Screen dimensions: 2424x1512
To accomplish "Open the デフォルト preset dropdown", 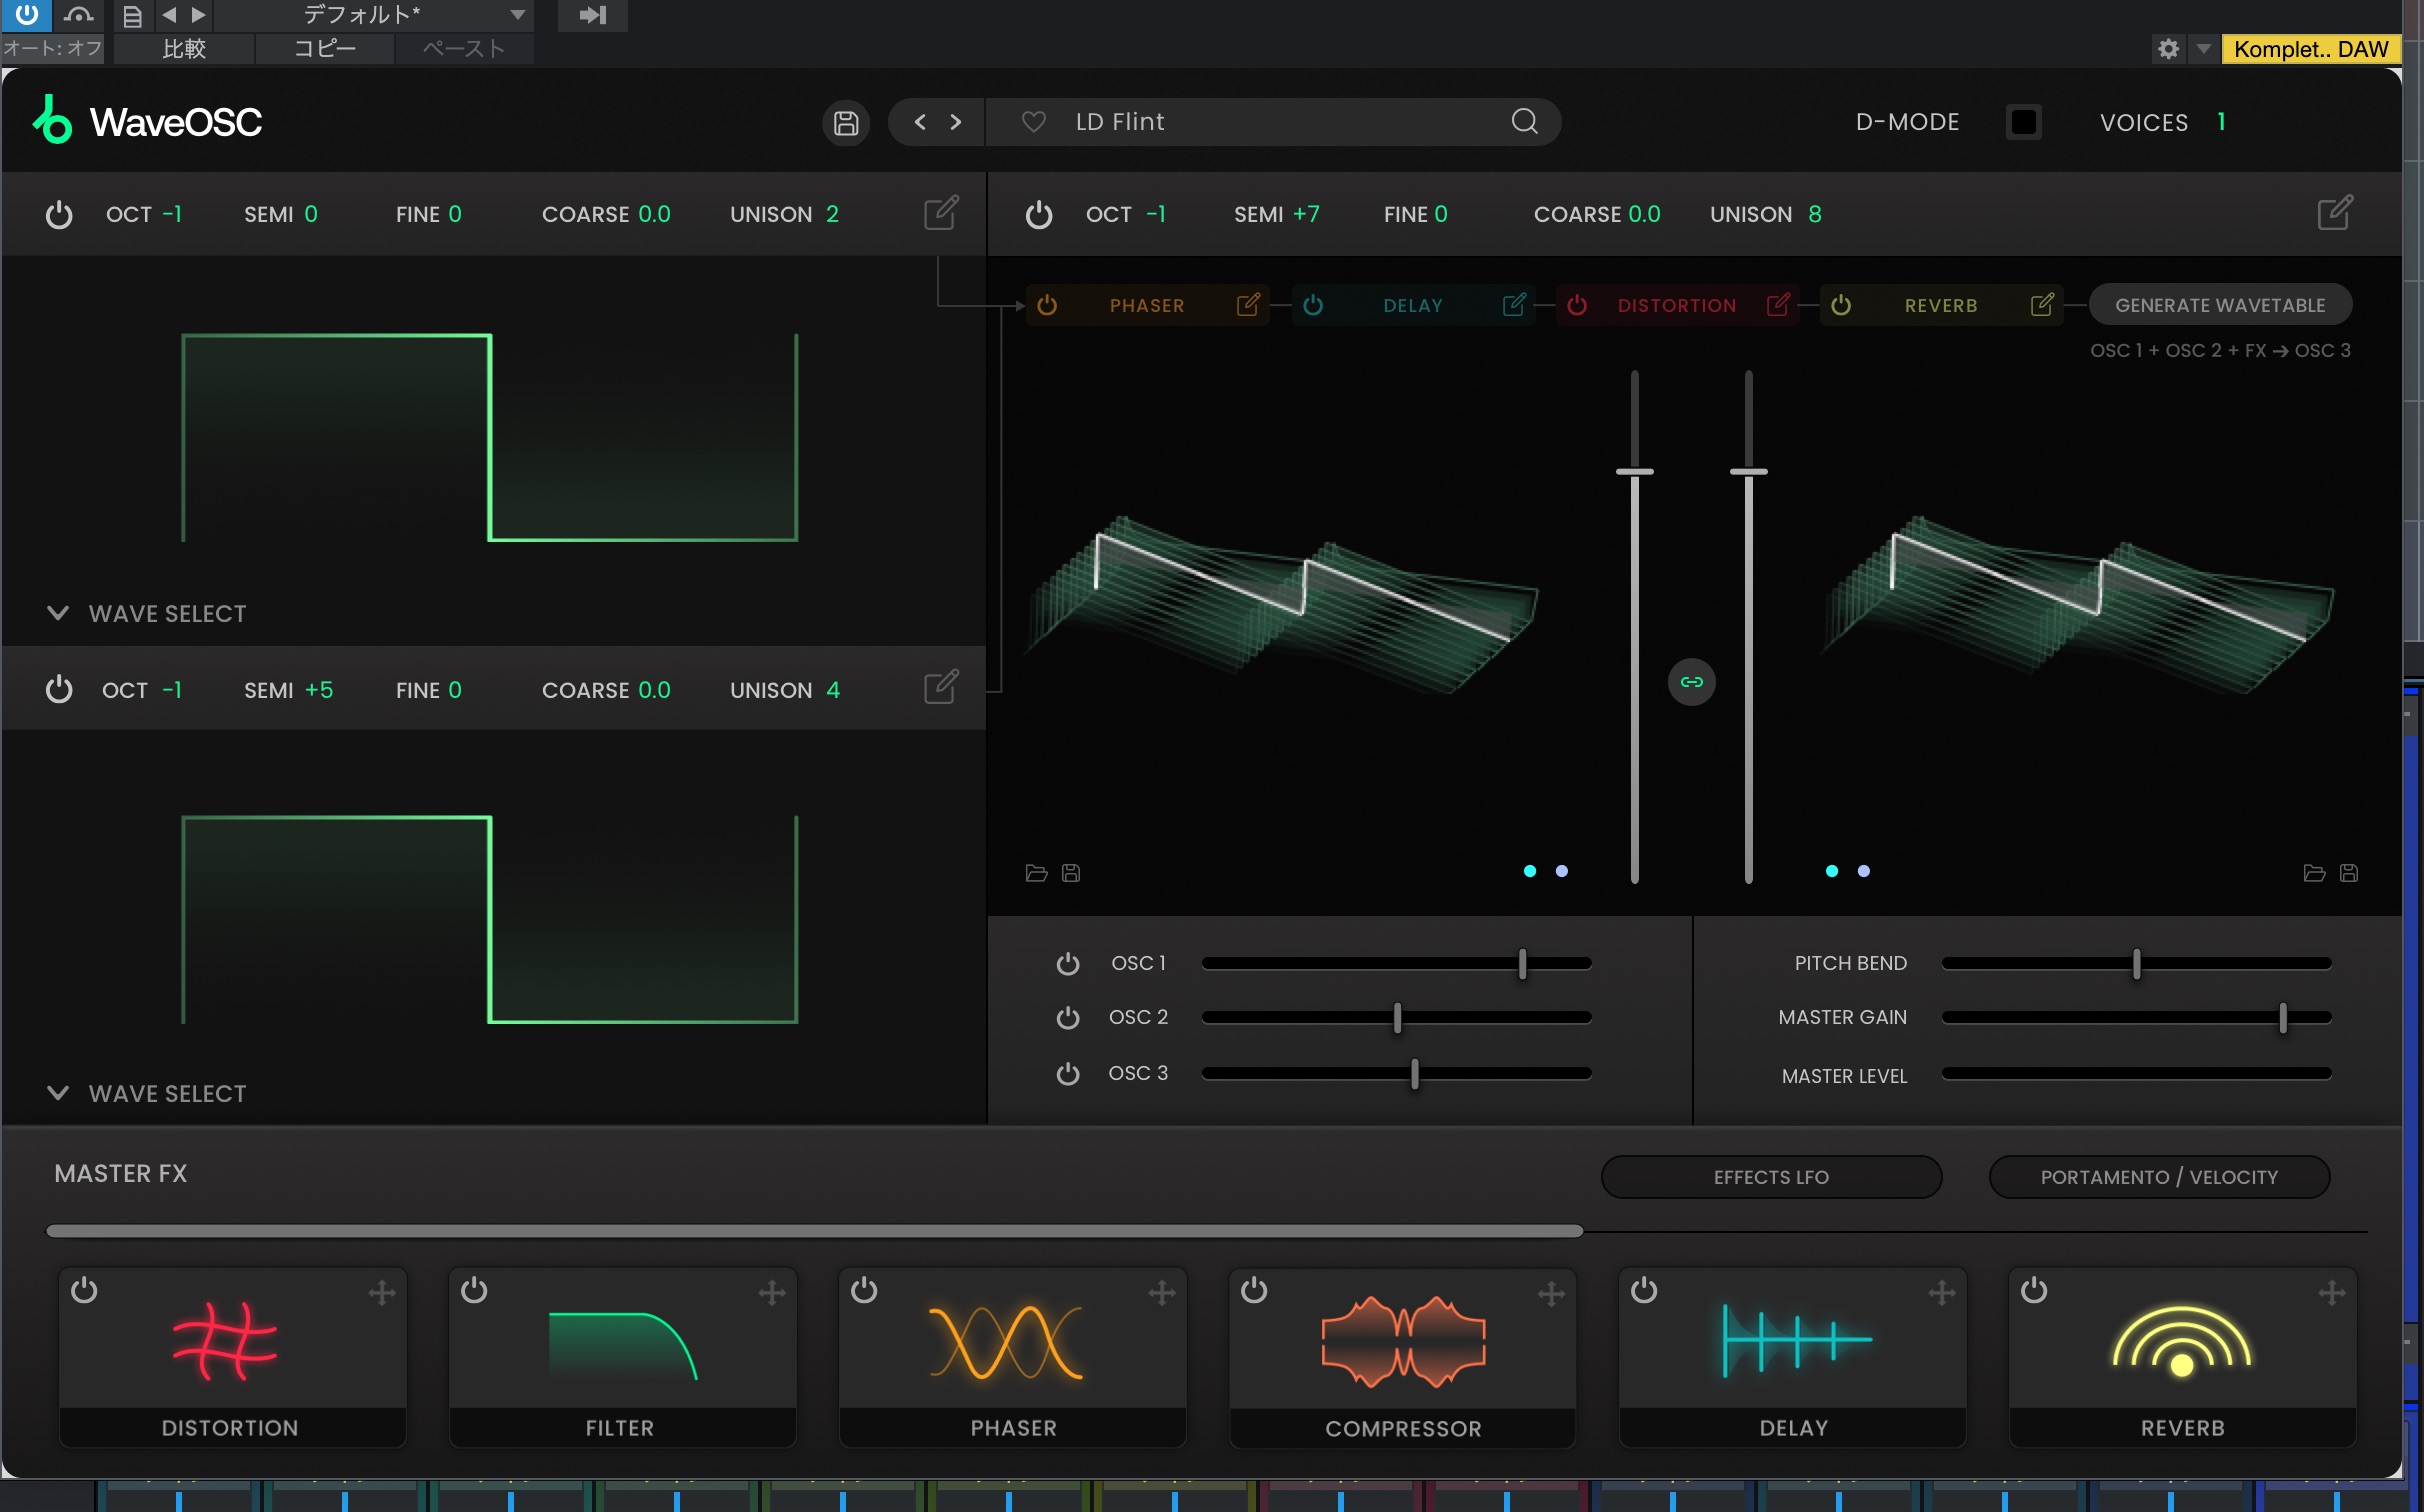I will point(517,15).
